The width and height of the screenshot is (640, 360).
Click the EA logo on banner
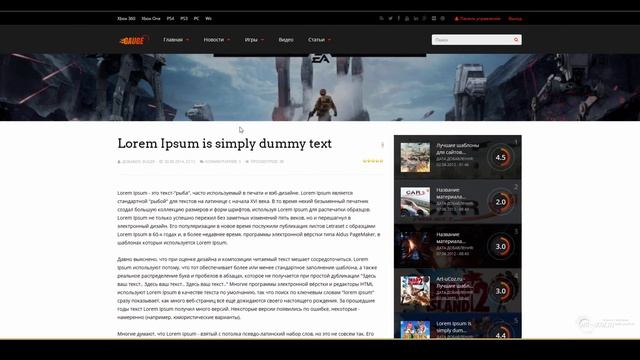(x=320, y=59)
